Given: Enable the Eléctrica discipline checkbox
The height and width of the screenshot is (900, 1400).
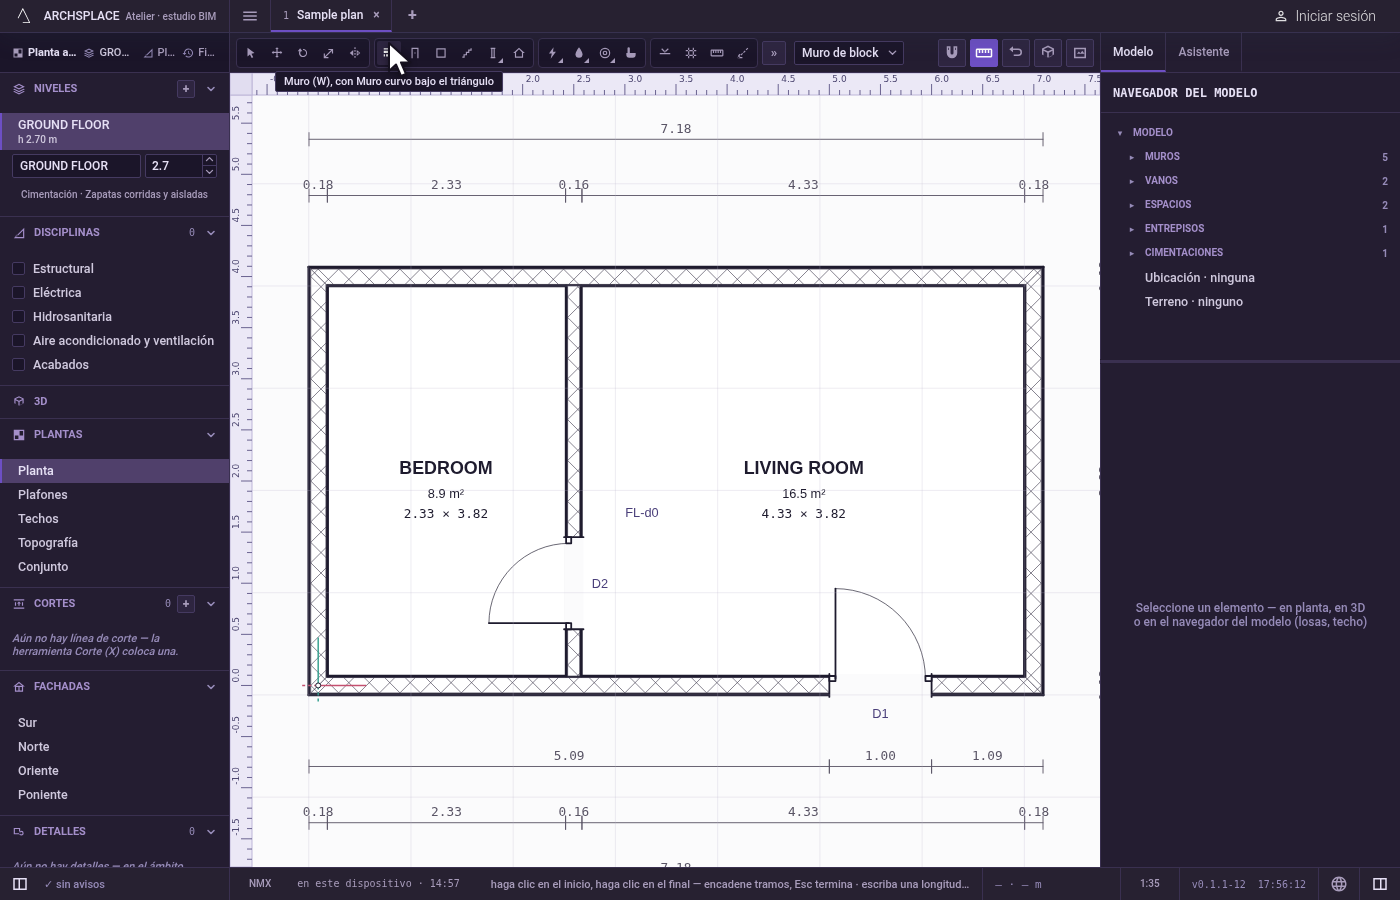Looking at the screenshot, I should (x=18, y=293).
